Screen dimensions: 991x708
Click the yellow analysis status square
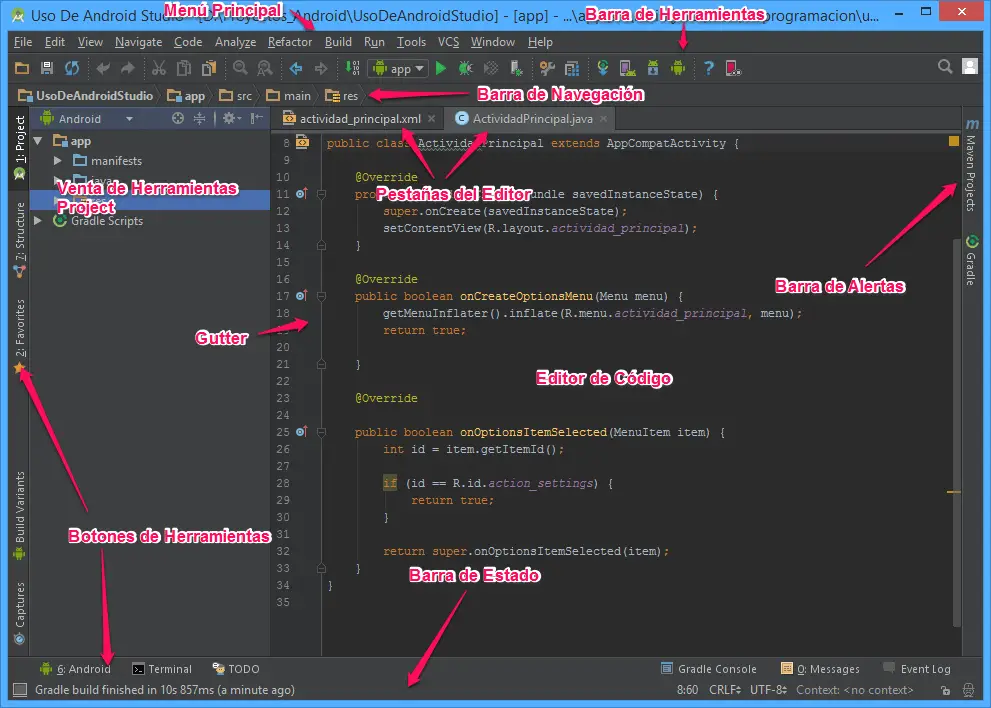coord(954,140)
